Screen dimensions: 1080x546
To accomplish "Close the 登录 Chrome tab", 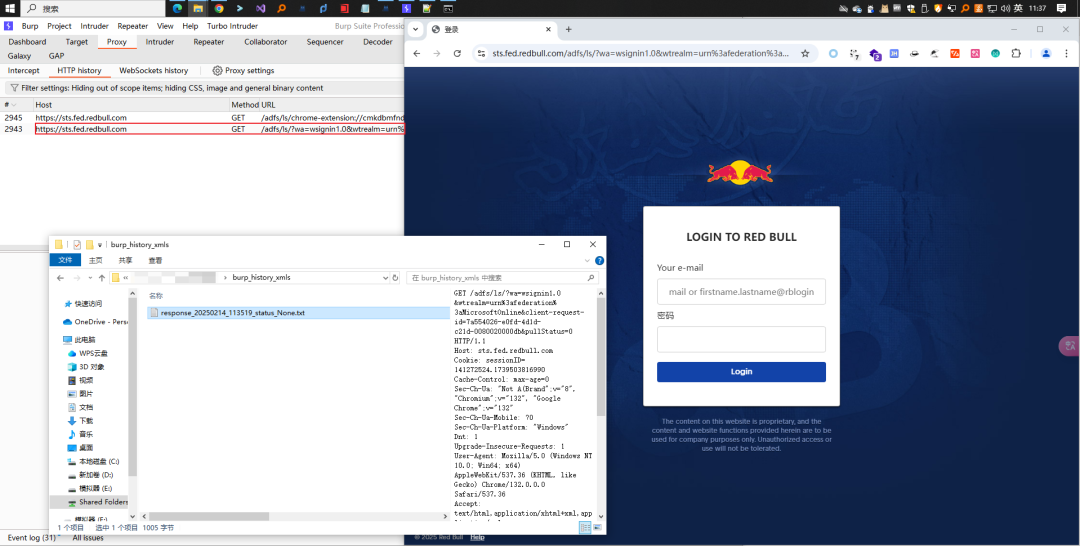I will [549, 30].
